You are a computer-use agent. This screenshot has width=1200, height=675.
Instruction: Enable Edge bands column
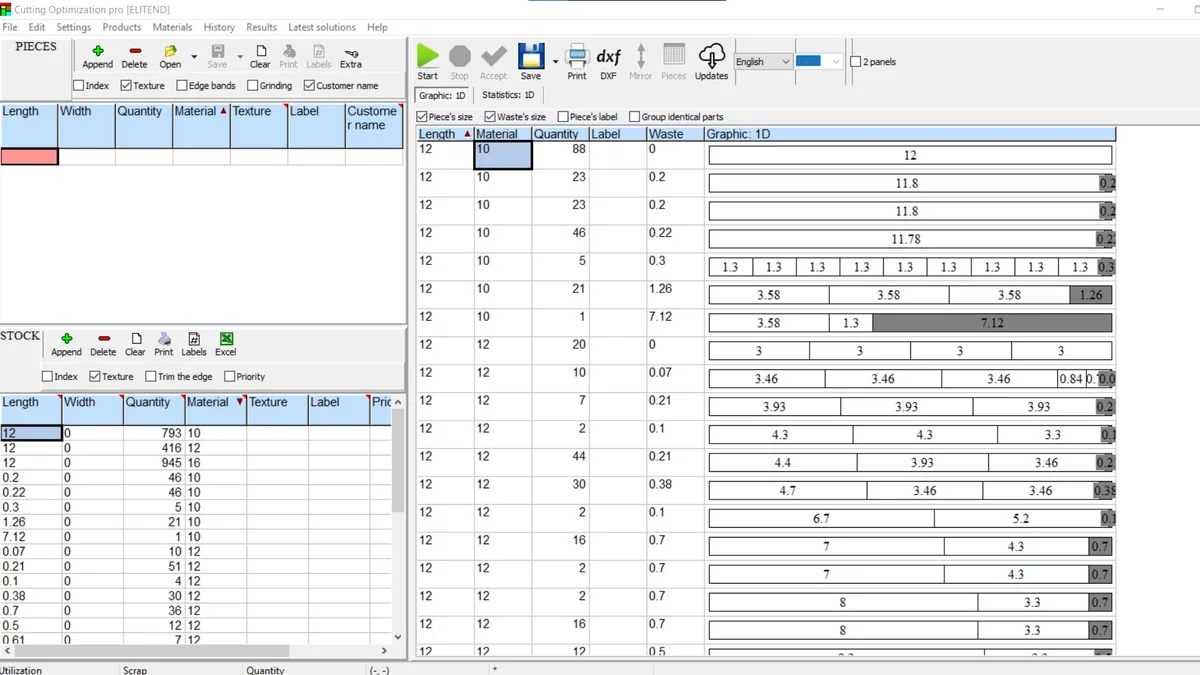[x=206, y=86]
